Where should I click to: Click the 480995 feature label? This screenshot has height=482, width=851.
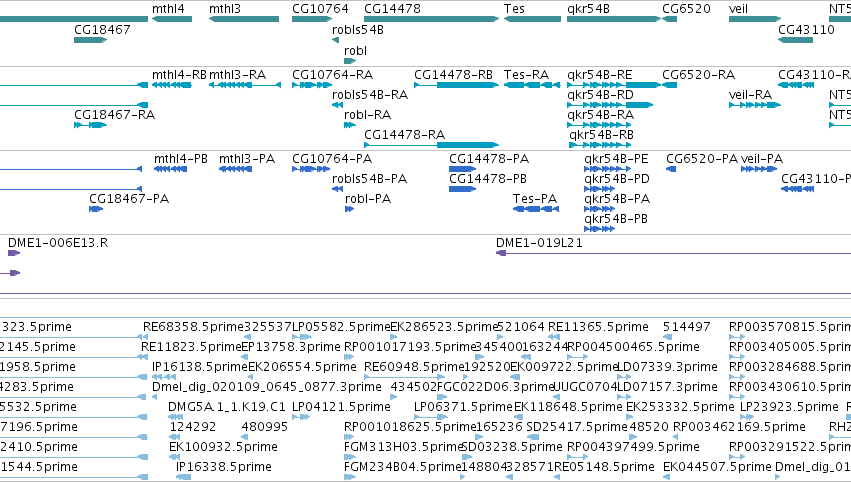point(265,427)
